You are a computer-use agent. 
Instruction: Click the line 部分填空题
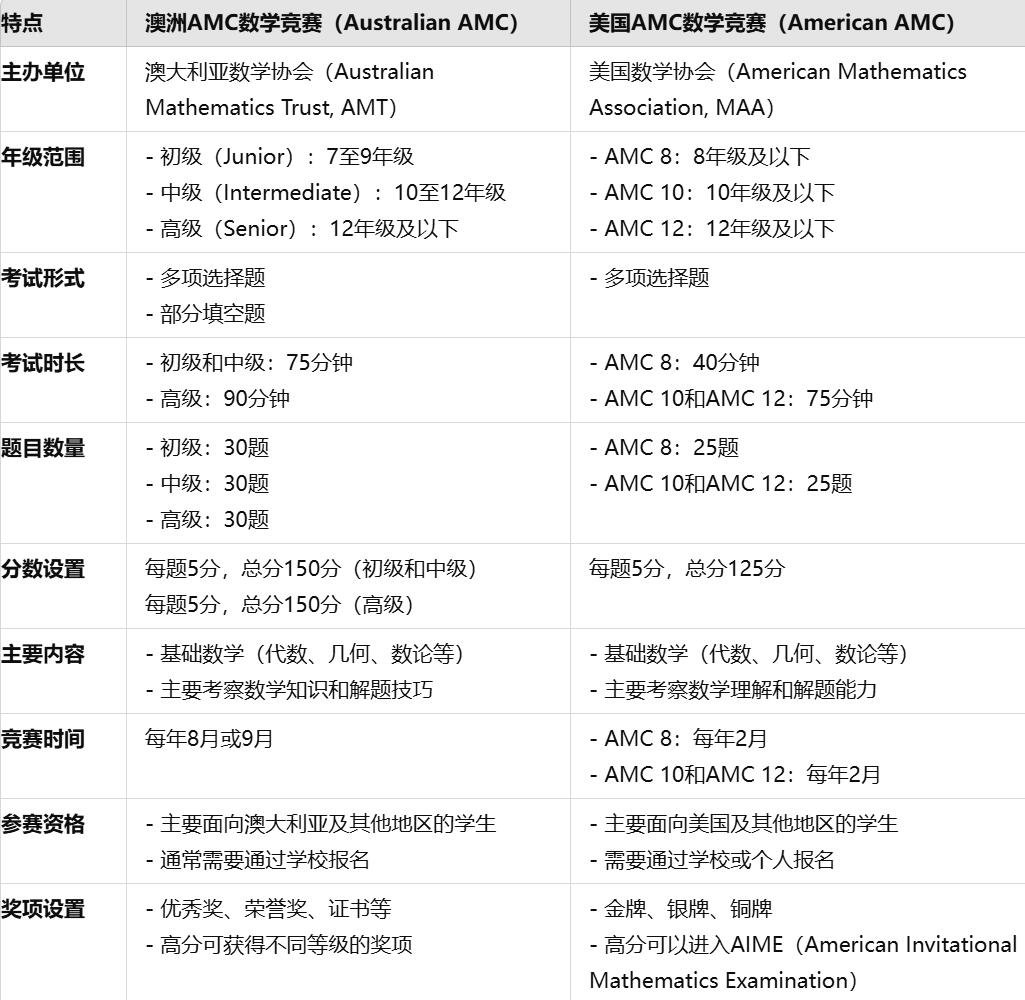pyautogui.click(x=205, y=313)
